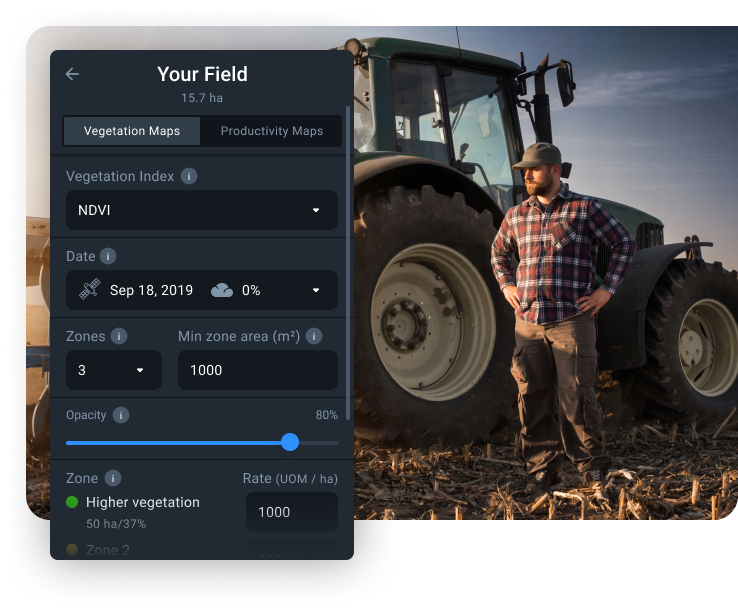Click the Min zone area input field
Viewport: 738px width, 610px height.
258,370
